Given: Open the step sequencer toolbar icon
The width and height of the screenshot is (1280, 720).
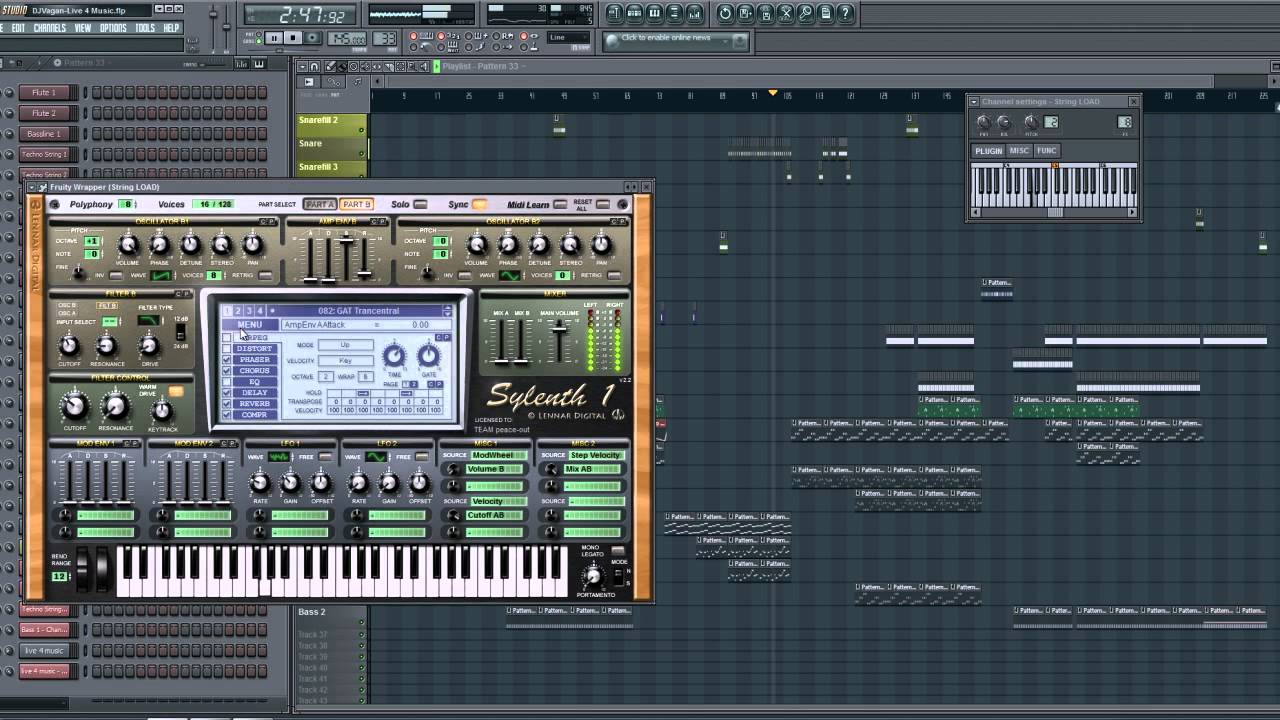Looking at the screenshot, I should [635, 13].
